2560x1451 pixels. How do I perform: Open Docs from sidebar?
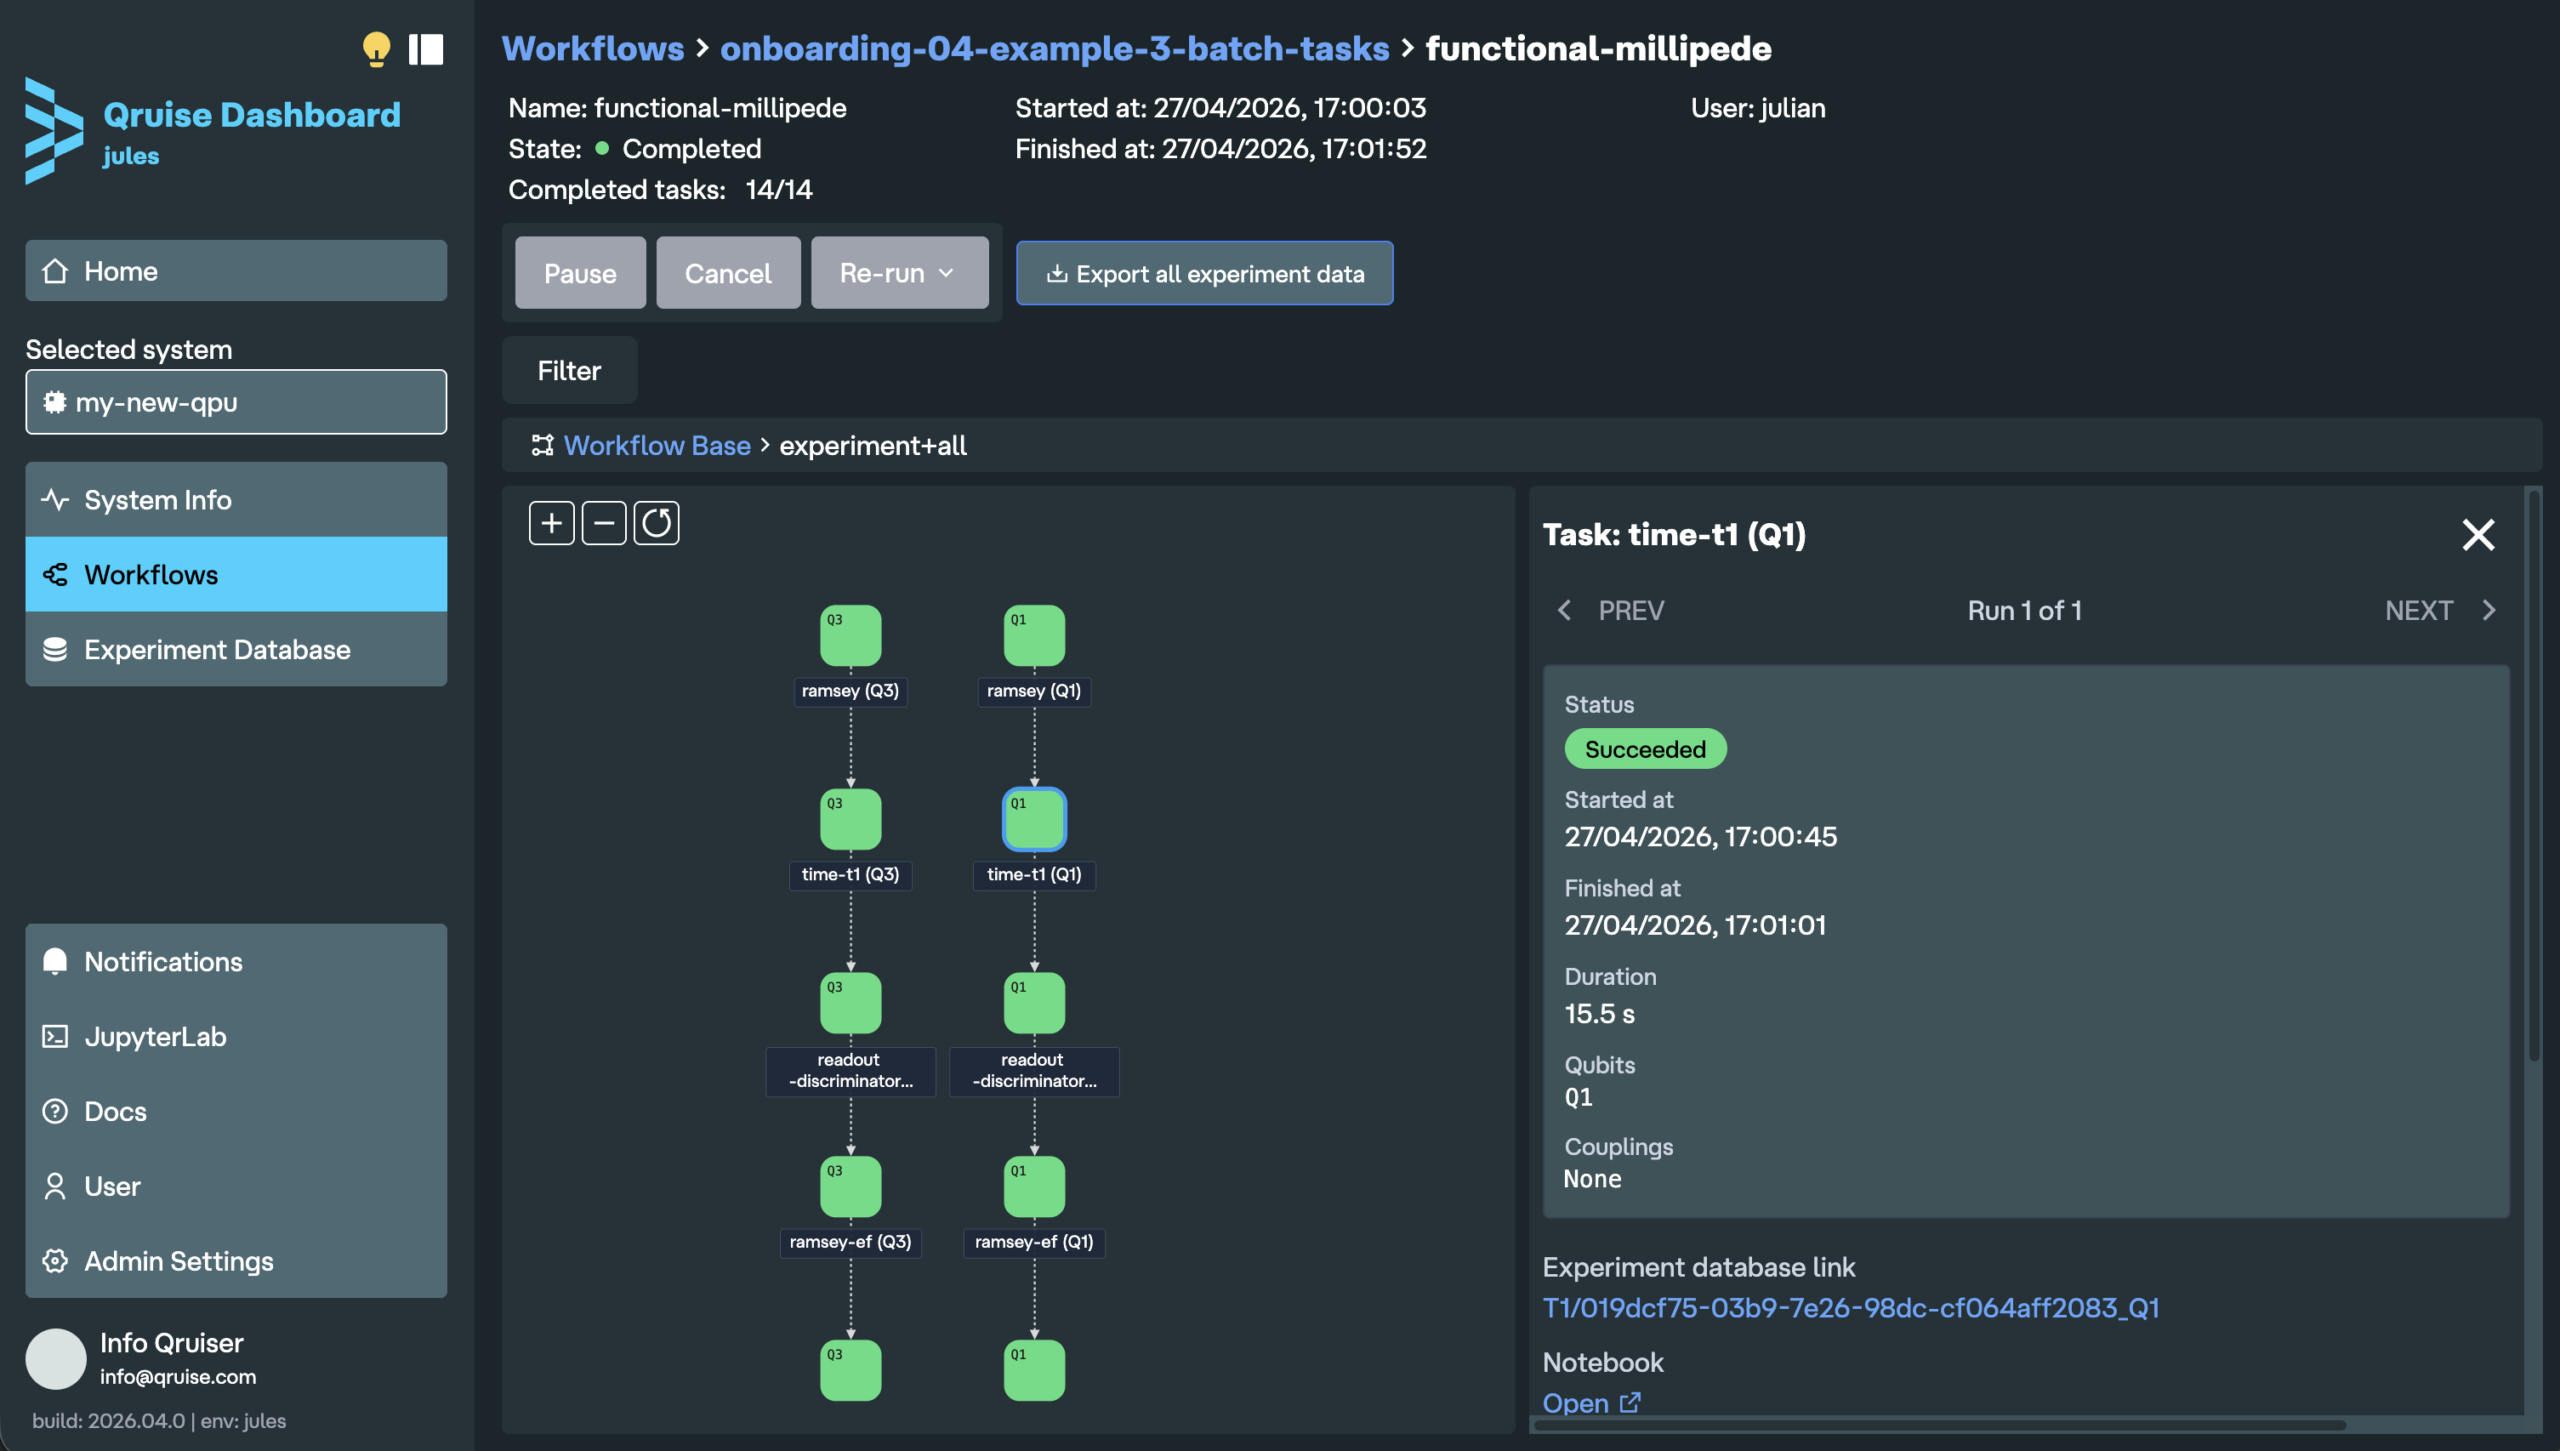(x=236, y=1111)
